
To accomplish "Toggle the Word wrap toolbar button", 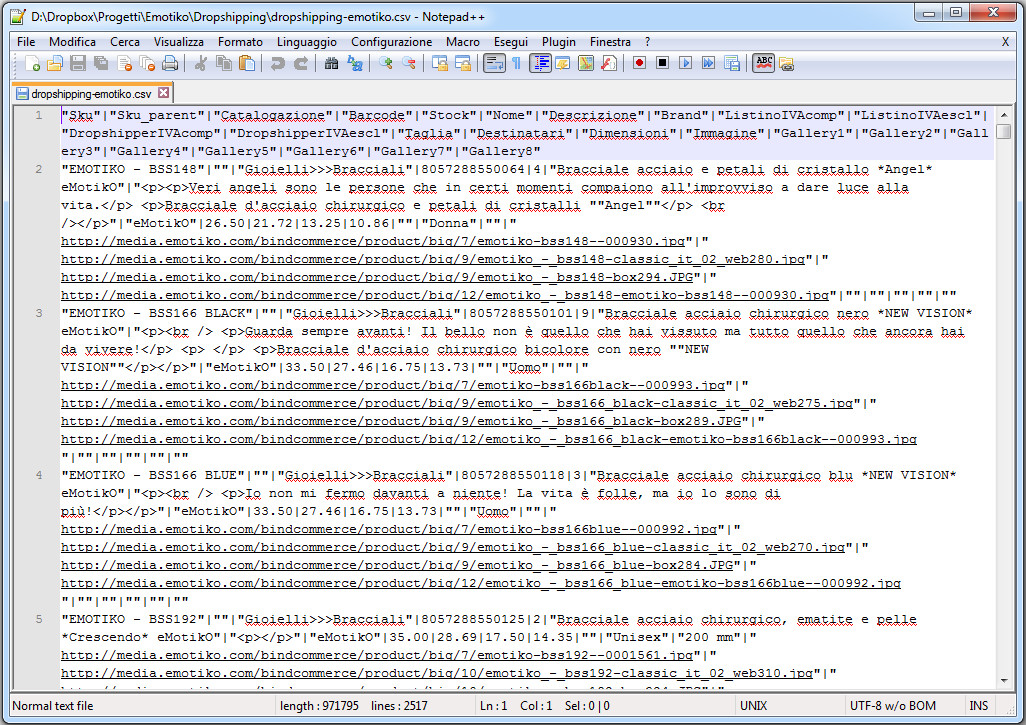I will pyautogui.click(x=493, y=64).
